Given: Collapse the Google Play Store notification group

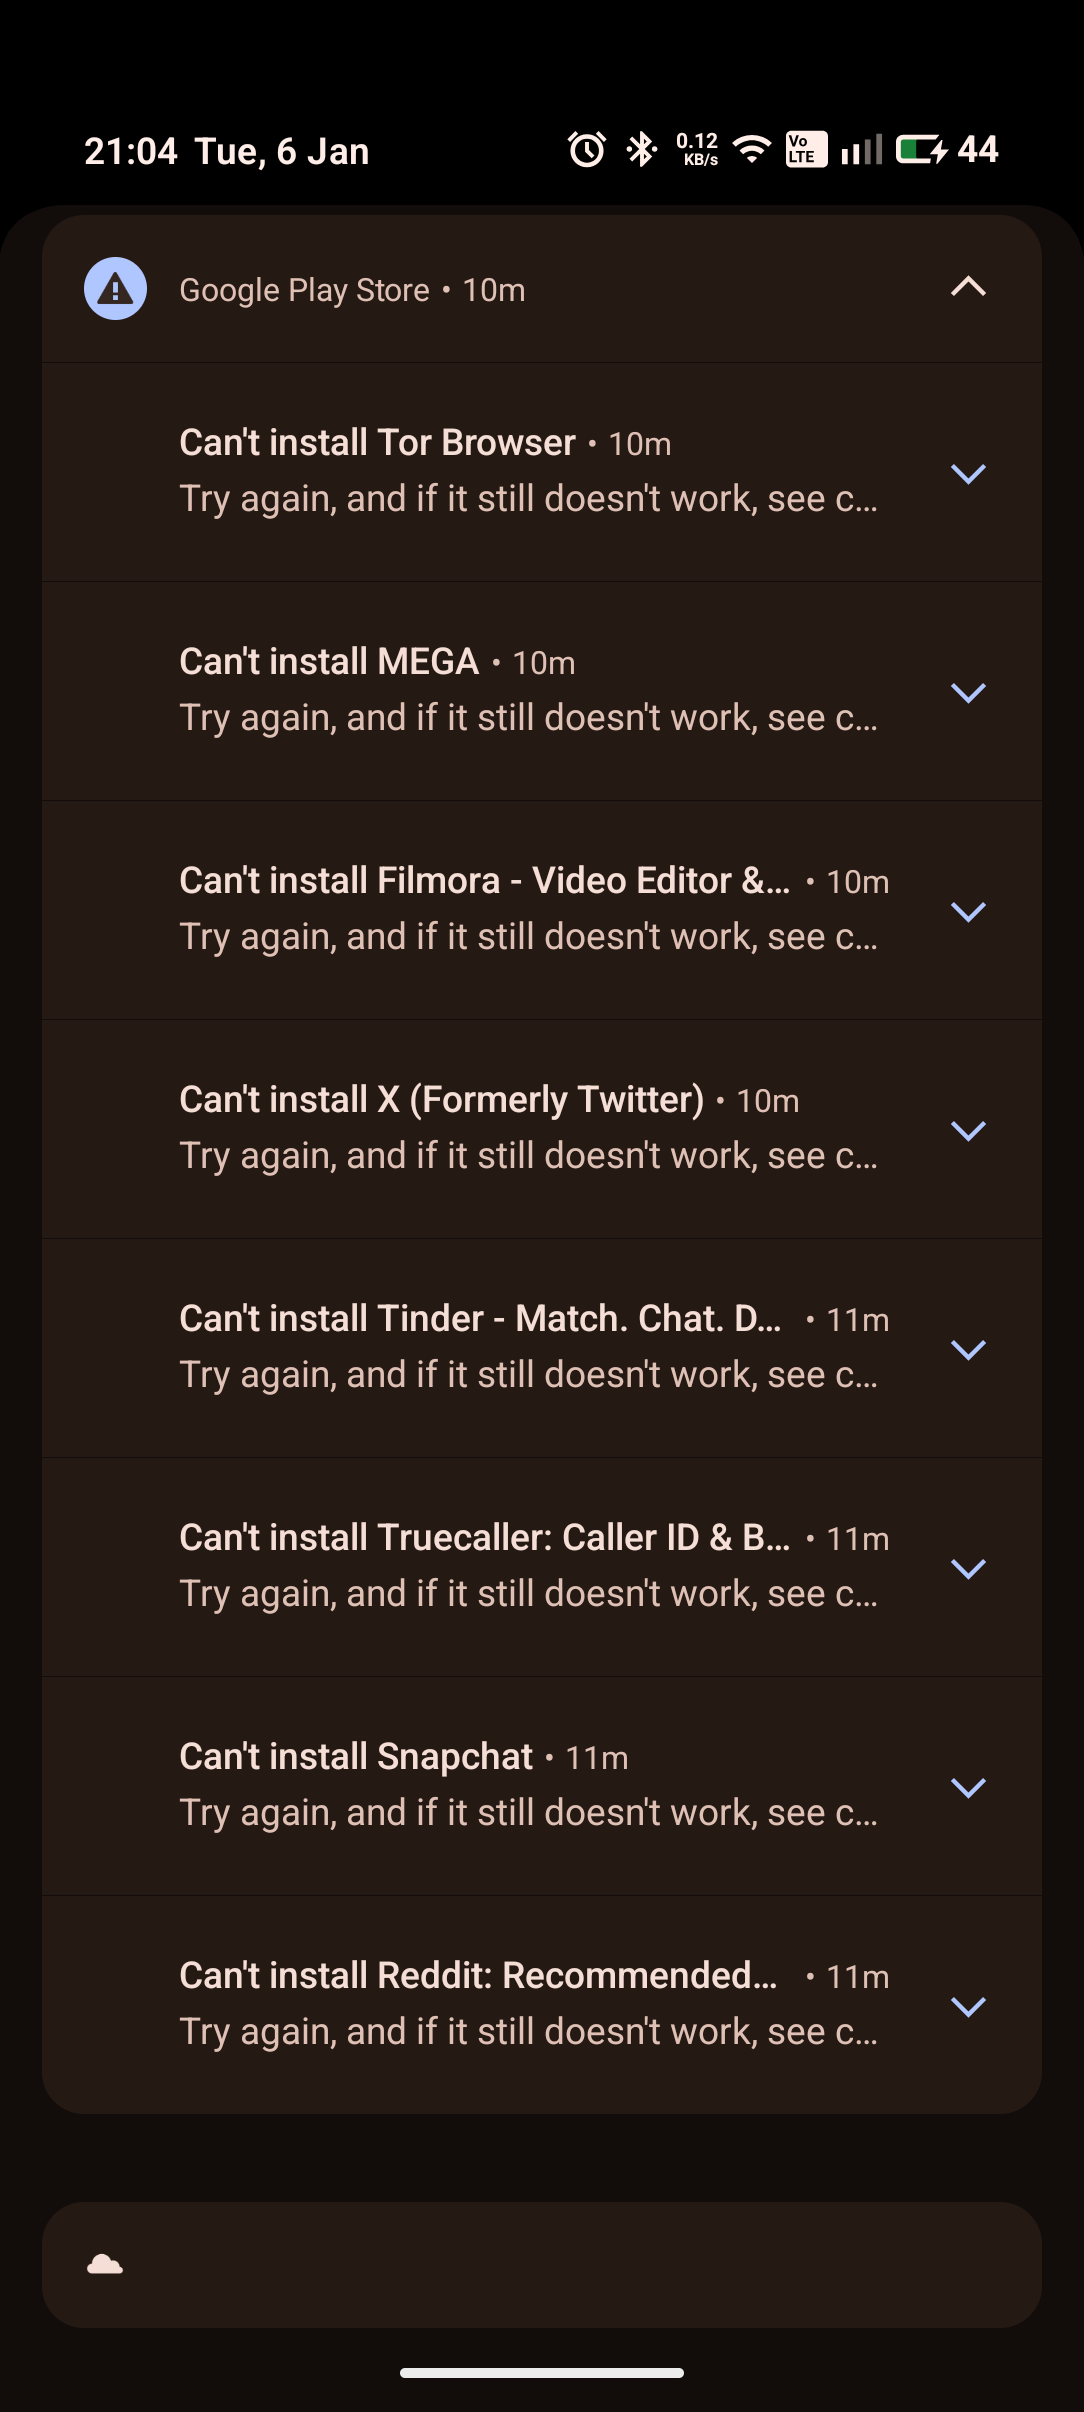Looking at the screenshot, I should point(968,288).
